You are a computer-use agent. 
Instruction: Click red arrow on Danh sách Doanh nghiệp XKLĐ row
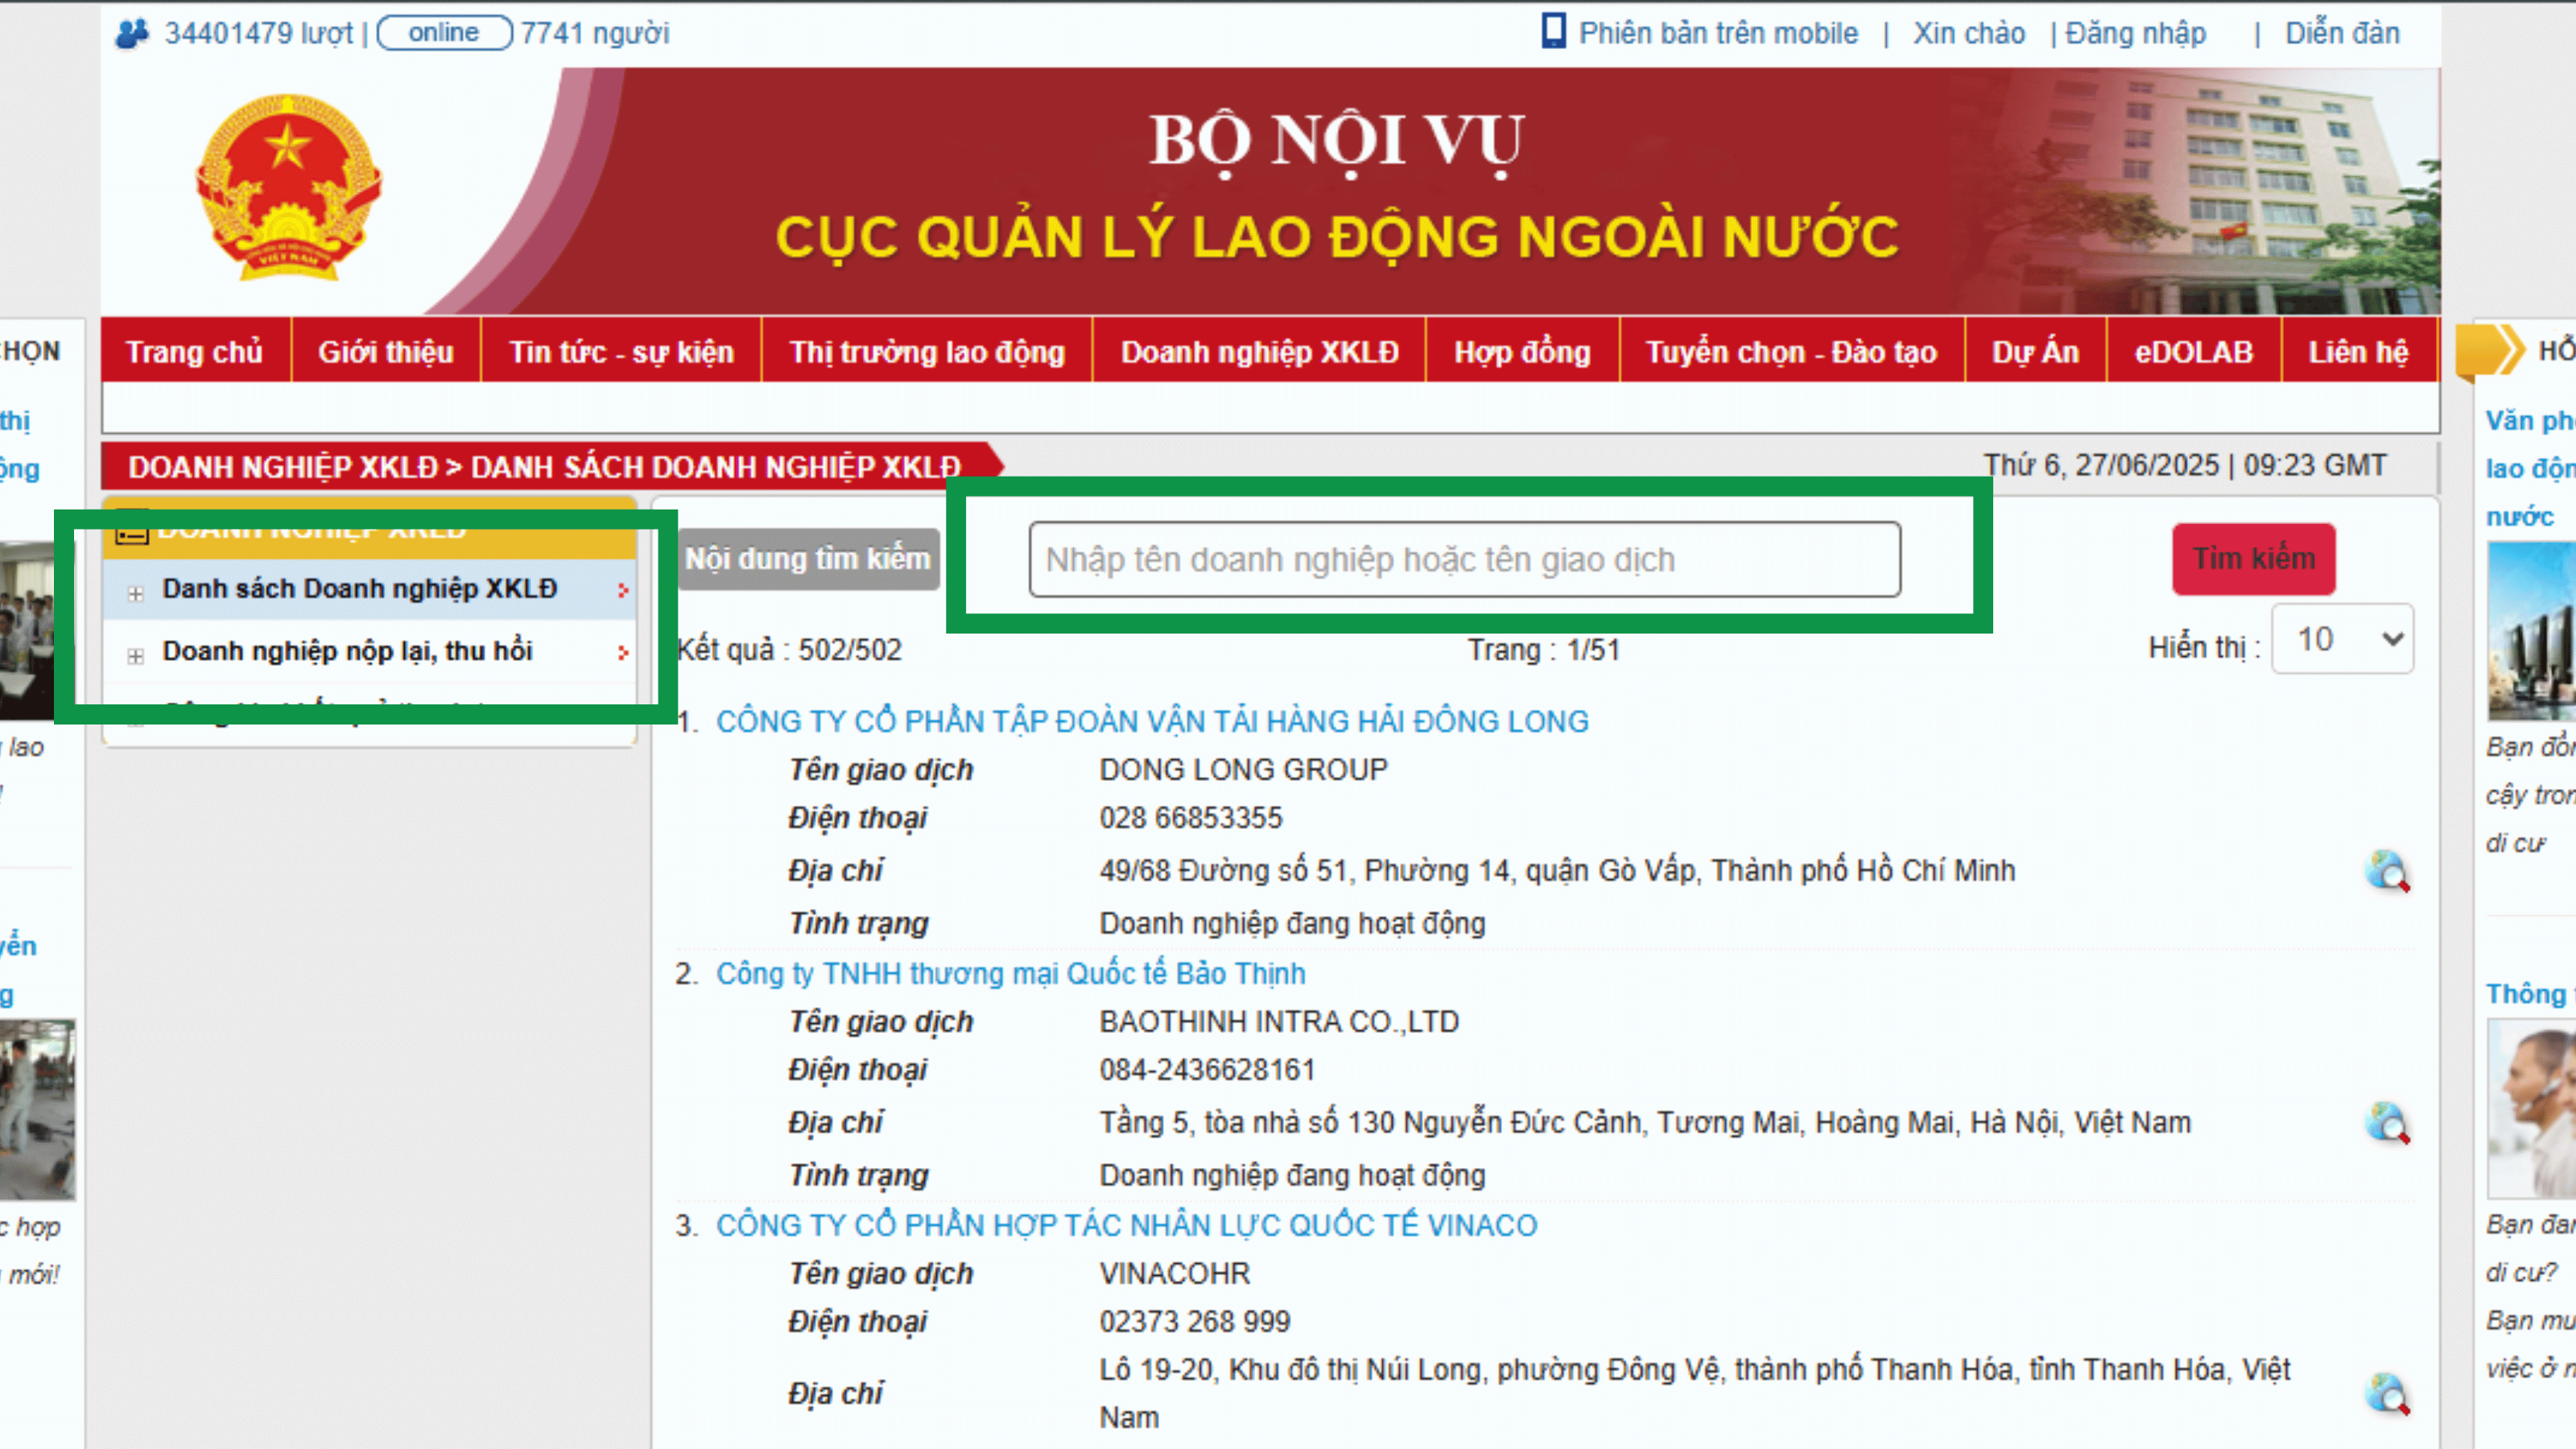(x=623, y=591)
